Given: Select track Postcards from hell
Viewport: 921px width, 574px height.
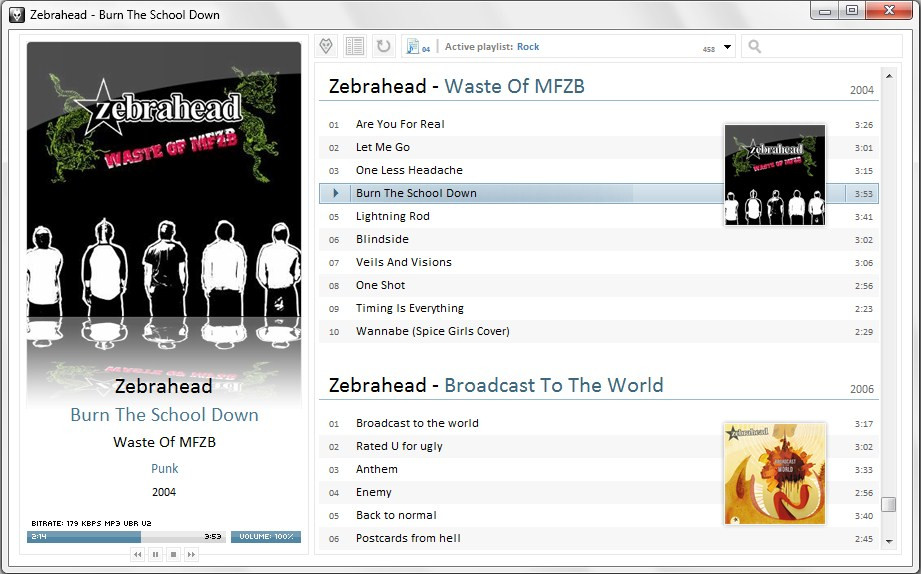Looking at the screenshot, I should click(x=599, y=538).
